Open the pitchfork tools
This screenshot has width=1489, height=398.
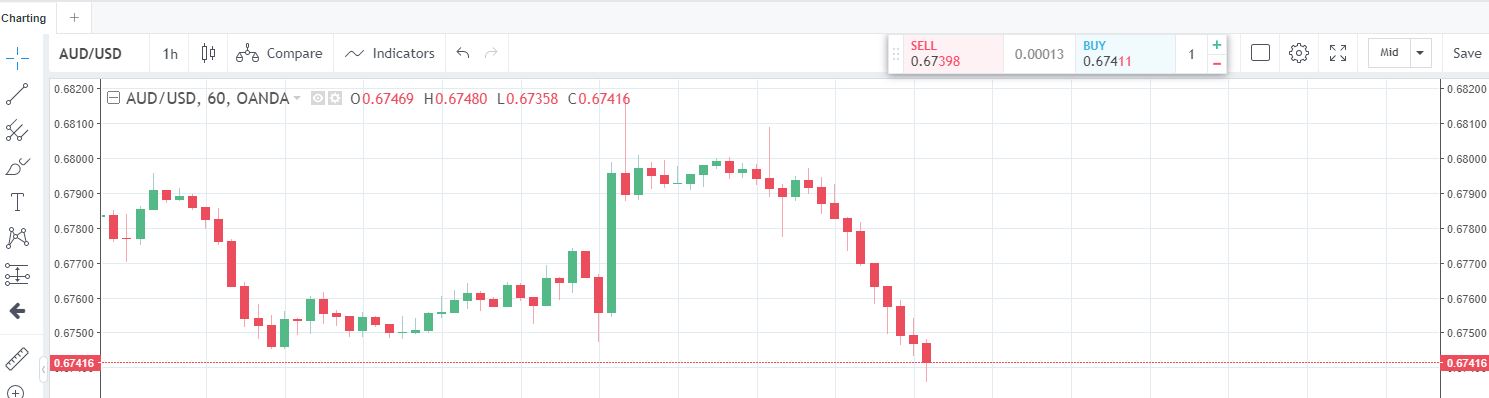pos(17,130)
